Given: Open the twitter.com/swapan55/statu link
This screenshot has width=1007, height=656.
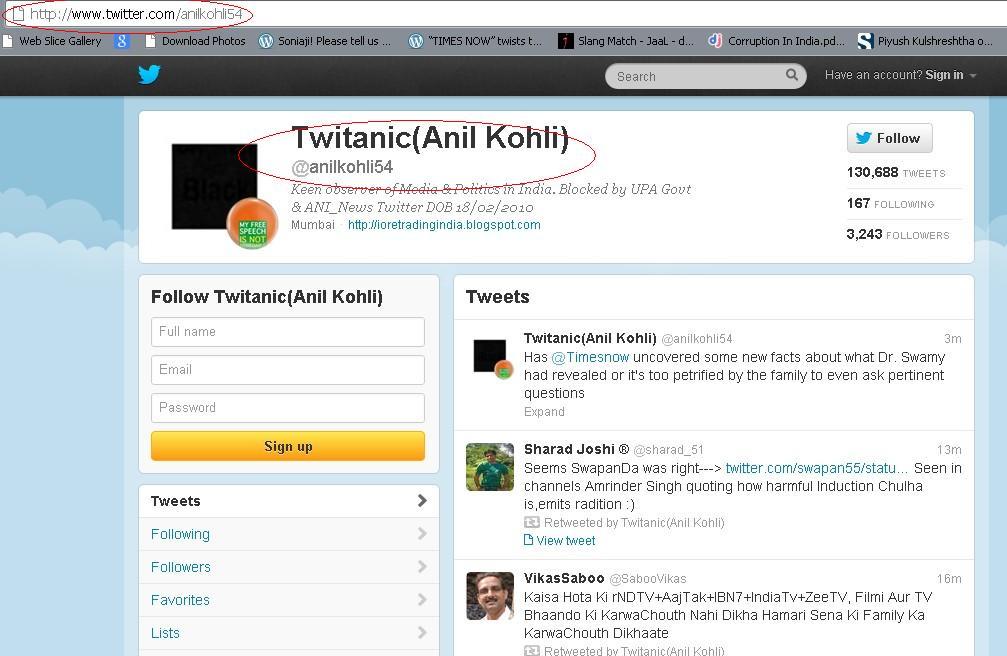Looking at the screenshot, I should pos(816,468).
